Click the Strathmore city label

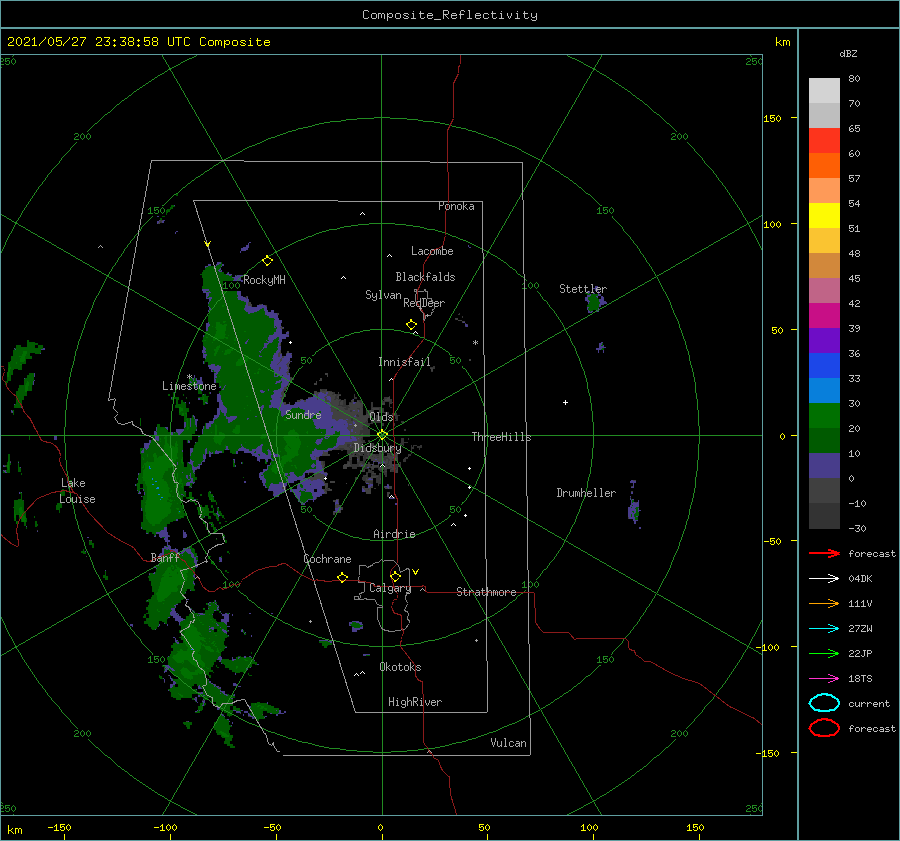coord(486,592)
